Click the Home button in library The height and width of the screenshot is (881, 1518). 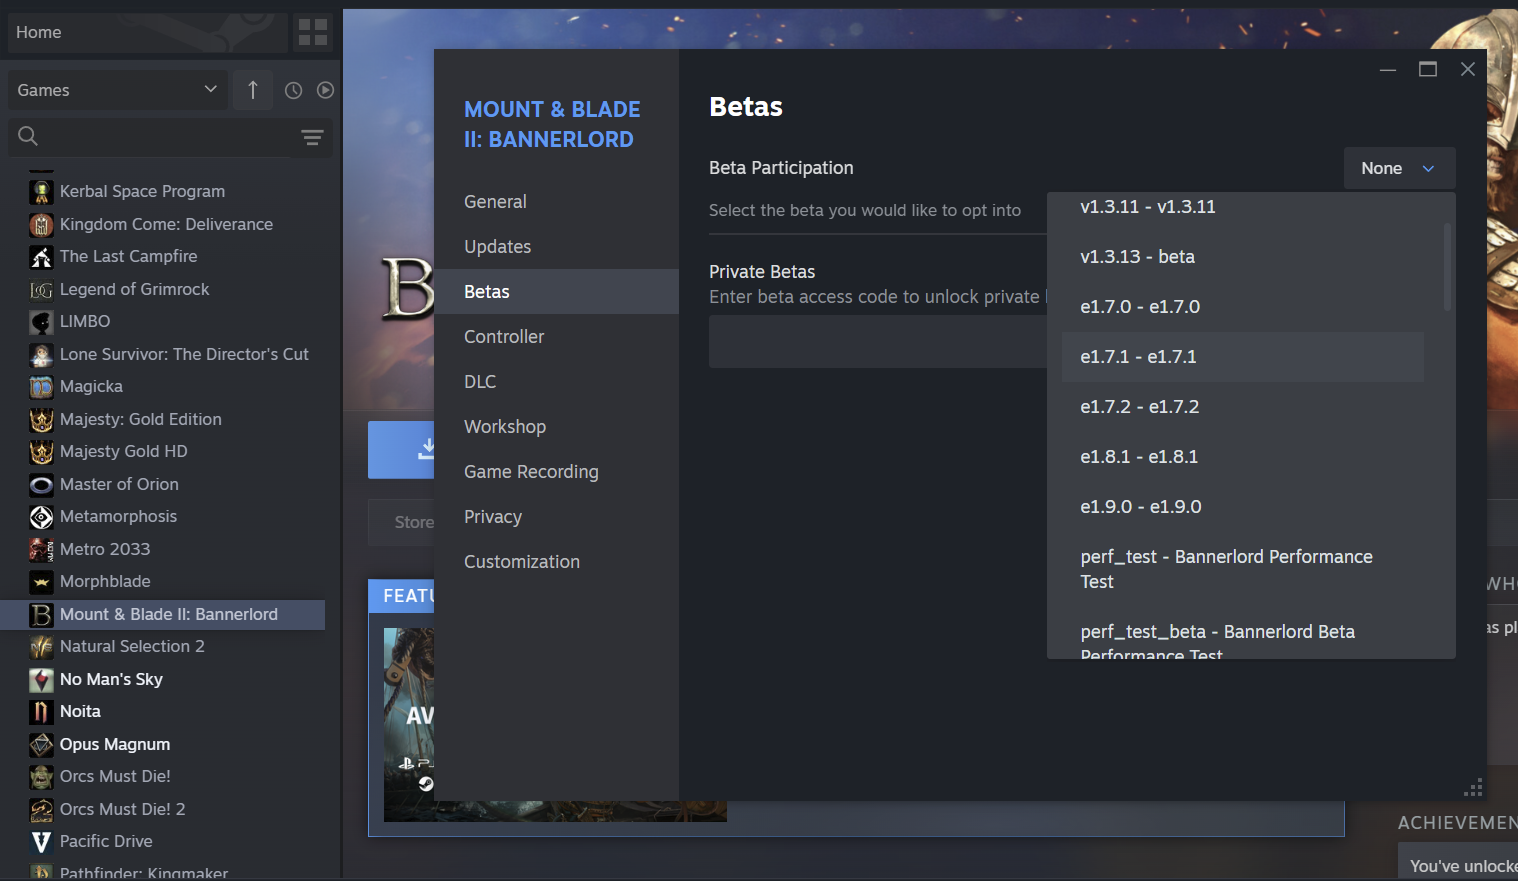pos(147,33)
